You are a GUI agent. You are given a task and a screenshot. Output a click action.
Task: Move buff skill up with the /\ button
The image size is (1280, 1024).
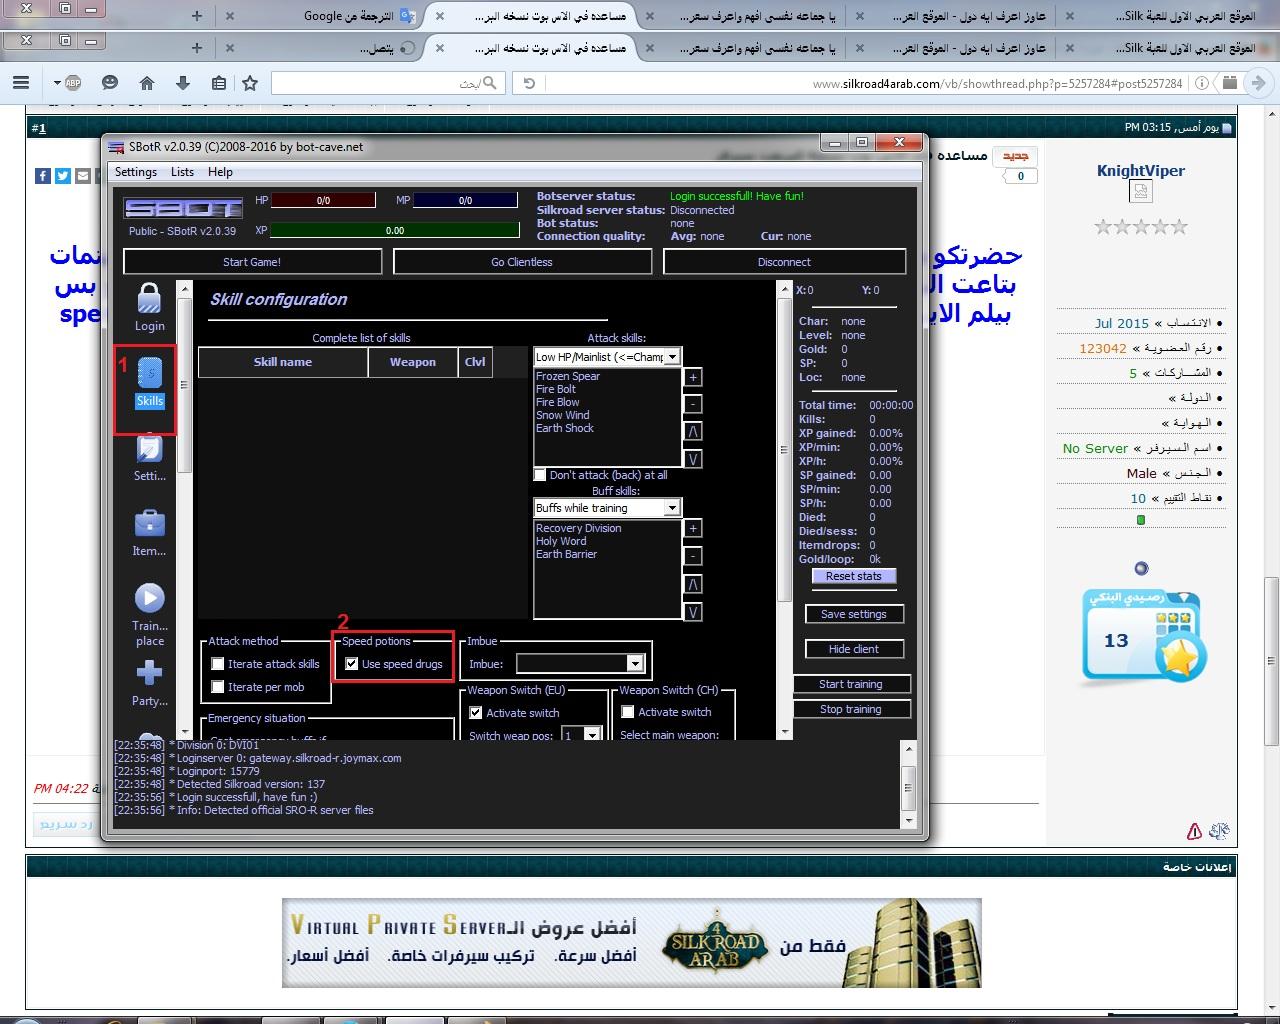(693, 584)
